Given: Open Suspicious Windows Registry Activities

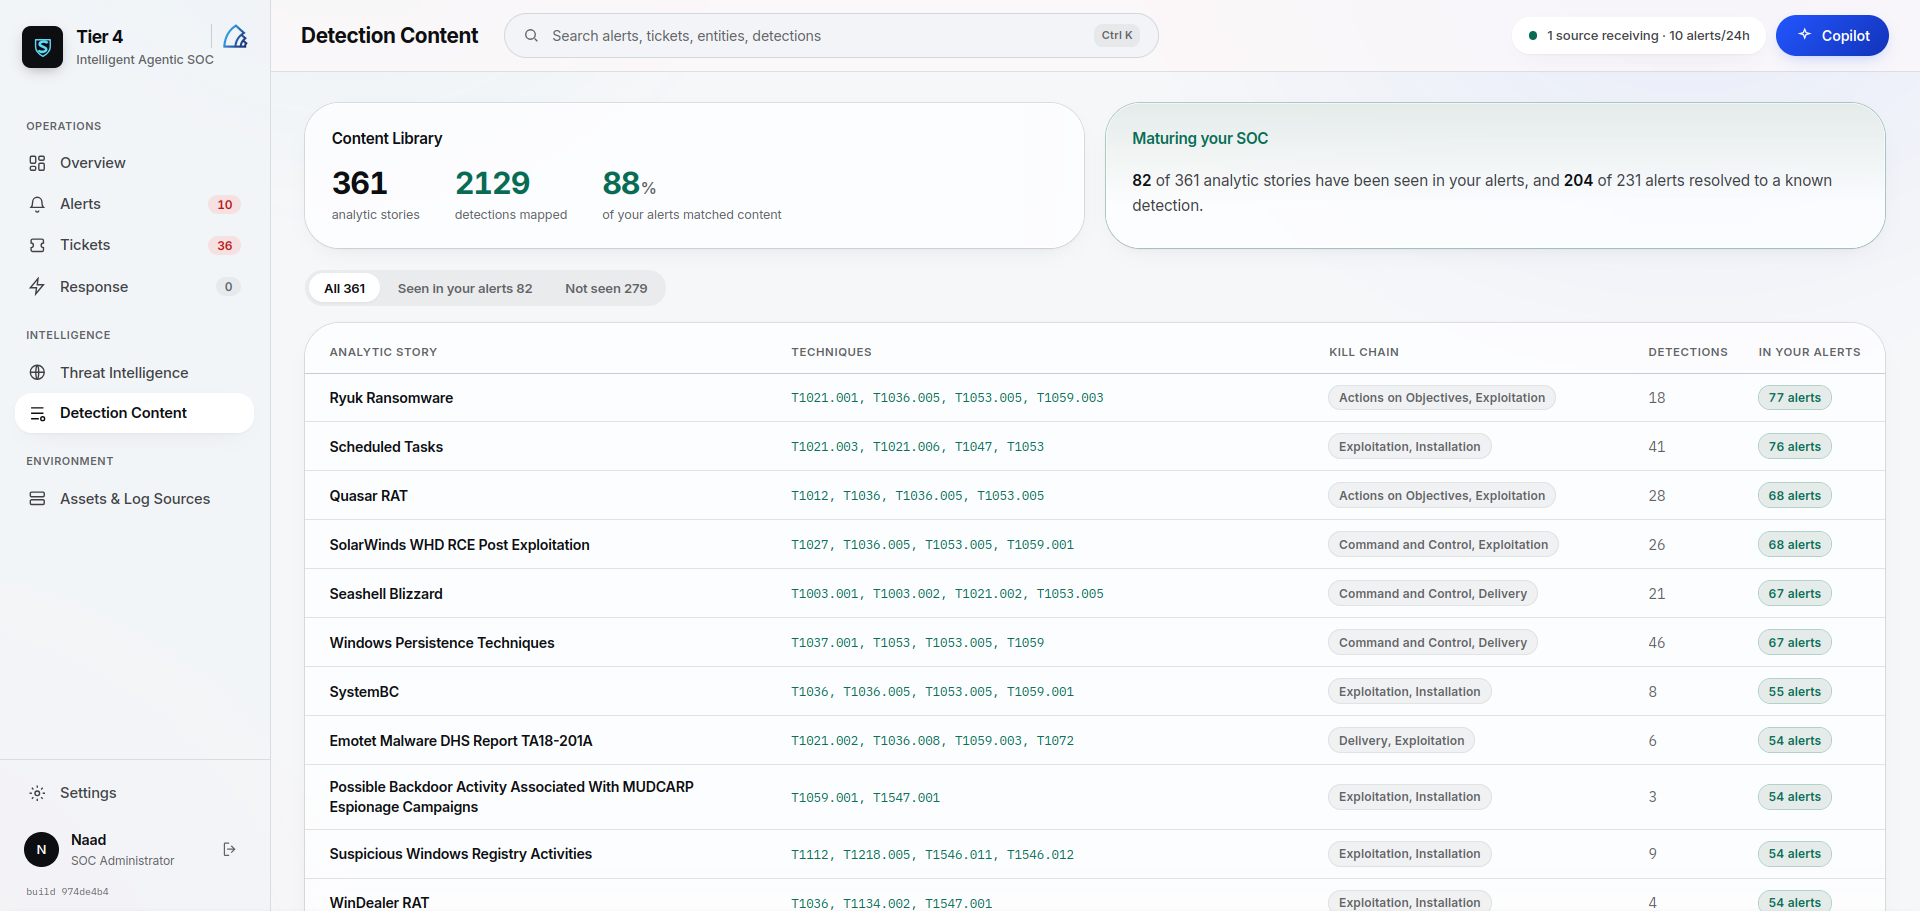Looking at the screenshot, I should tap(460, 854).
